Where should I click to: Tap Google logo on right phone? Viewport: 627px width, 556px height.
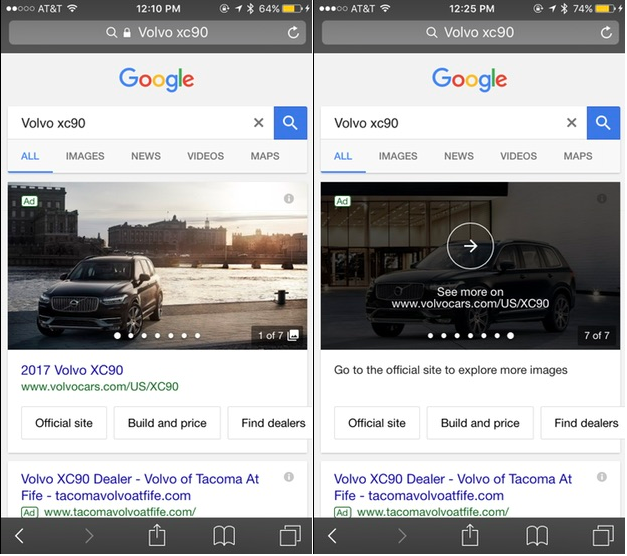point(470,79)
